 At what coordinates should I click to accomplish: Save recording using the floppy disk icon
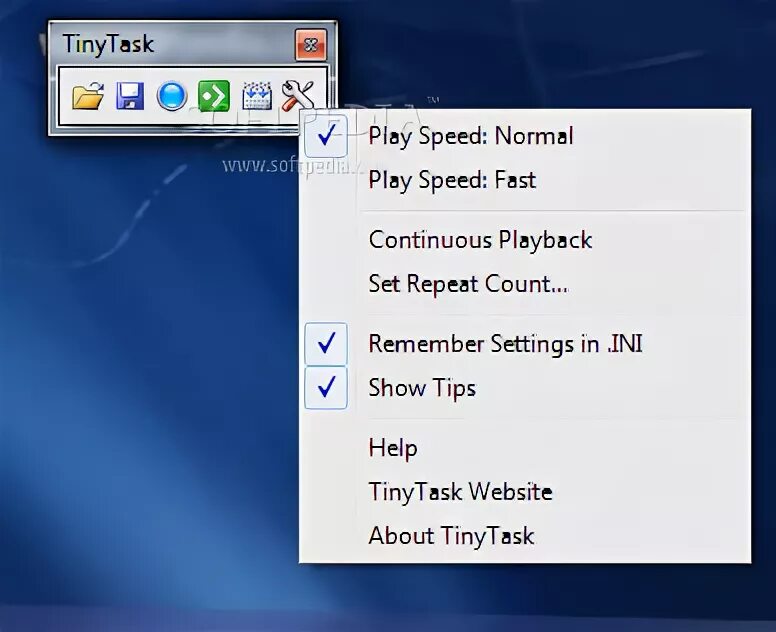(130, 96)
